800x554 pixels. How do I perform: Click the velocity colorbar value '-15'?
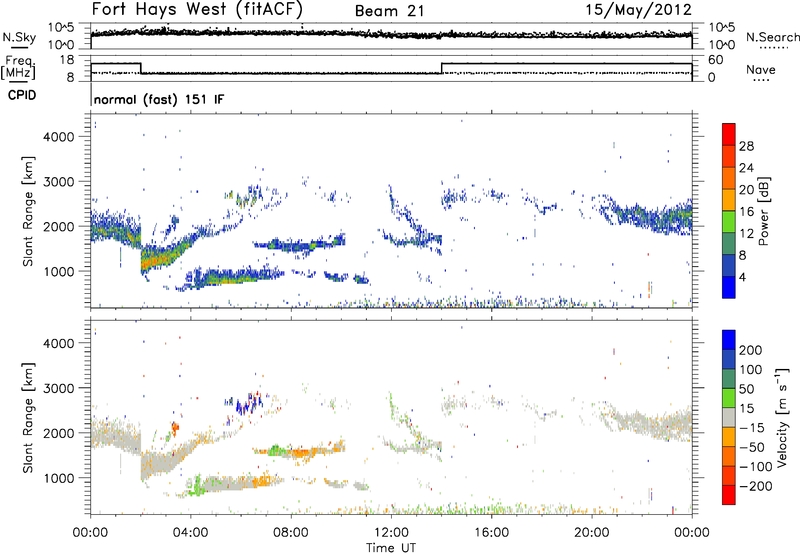(x=752, y=428)
